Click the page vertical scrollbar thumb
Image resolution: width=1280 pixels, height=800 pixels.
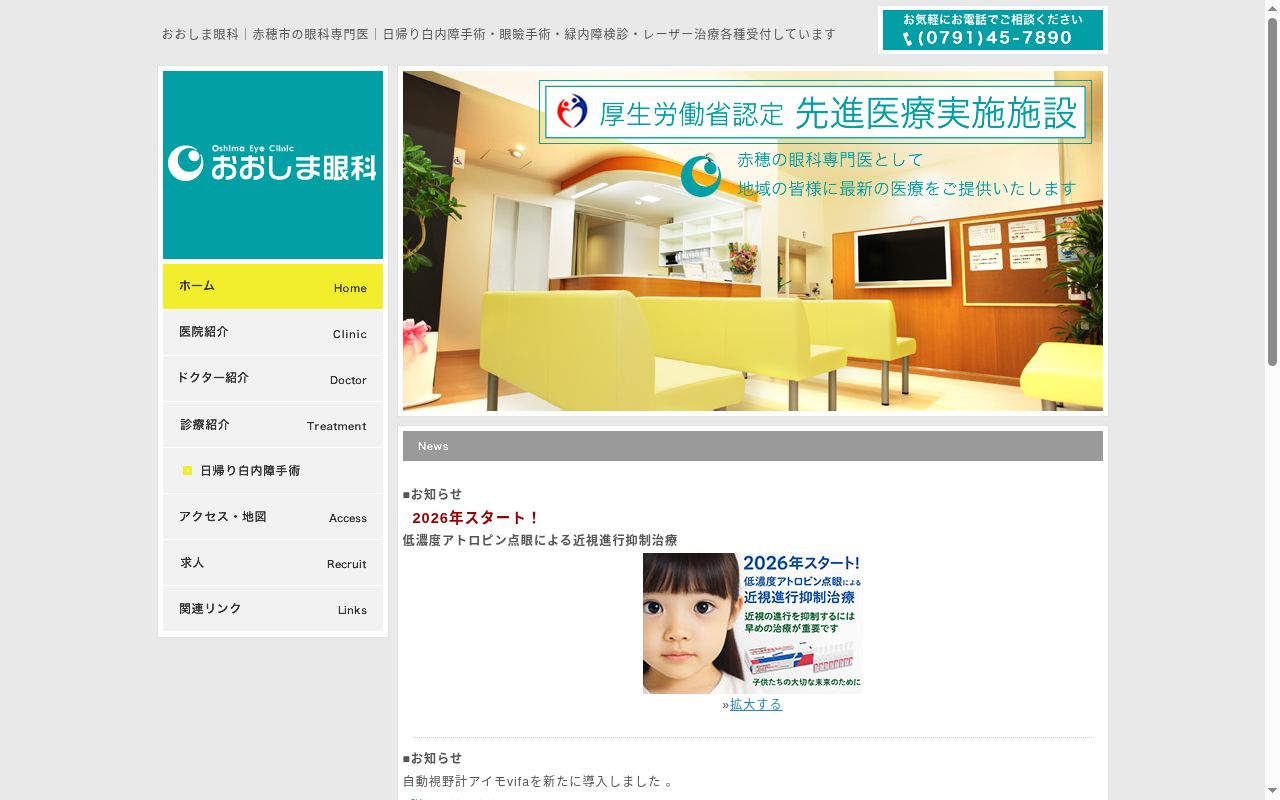click(1272, 190)
